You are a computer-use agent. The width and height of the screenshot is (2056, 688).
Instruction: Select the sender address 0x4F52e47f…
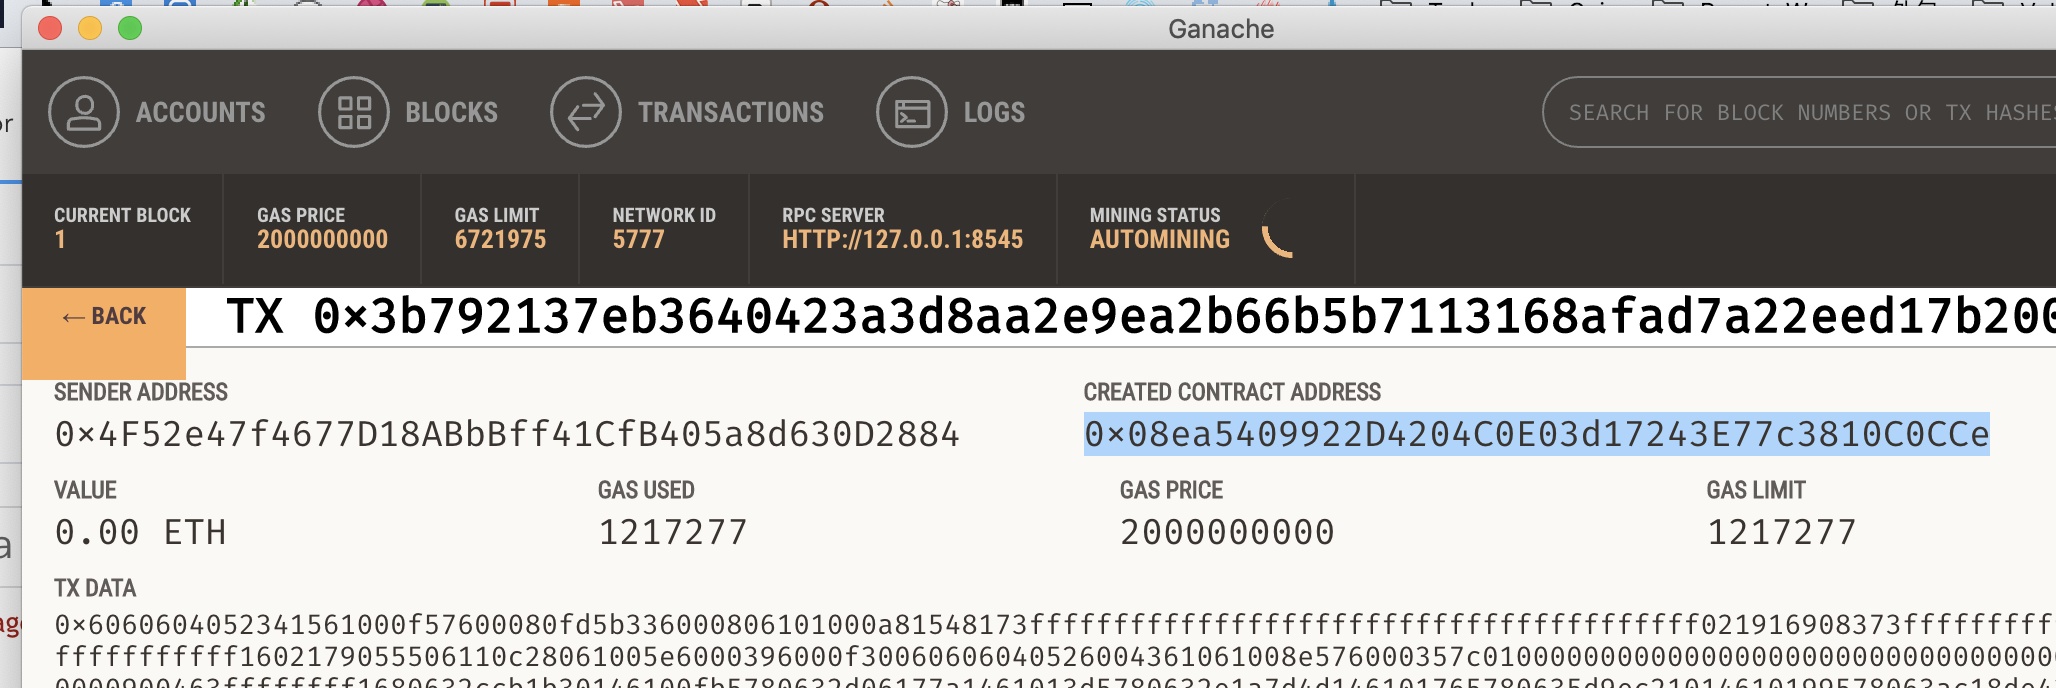(x=507, y=434)
